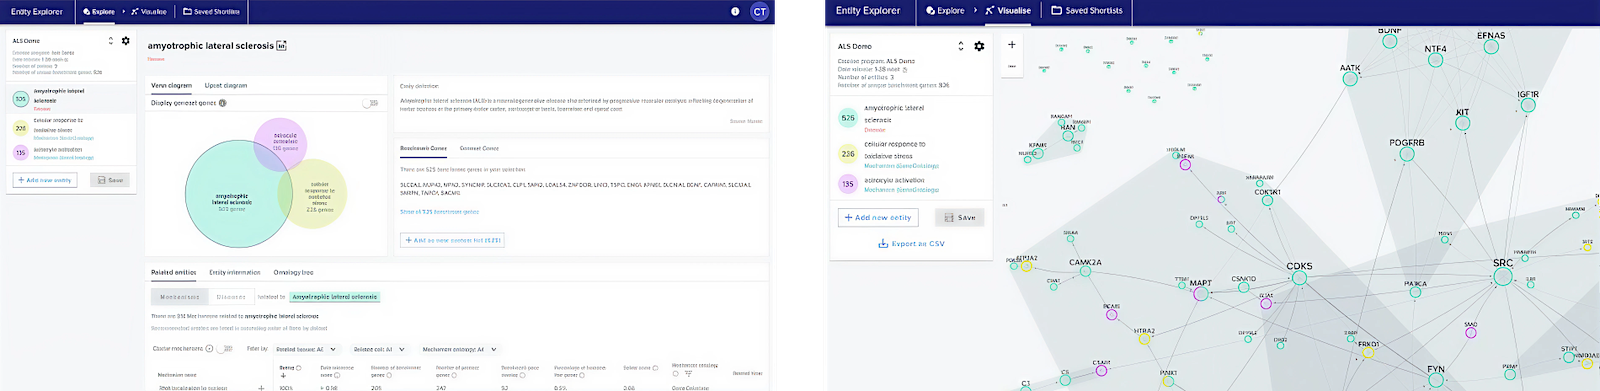Click Save button in left panel

(x=110, y=180)
